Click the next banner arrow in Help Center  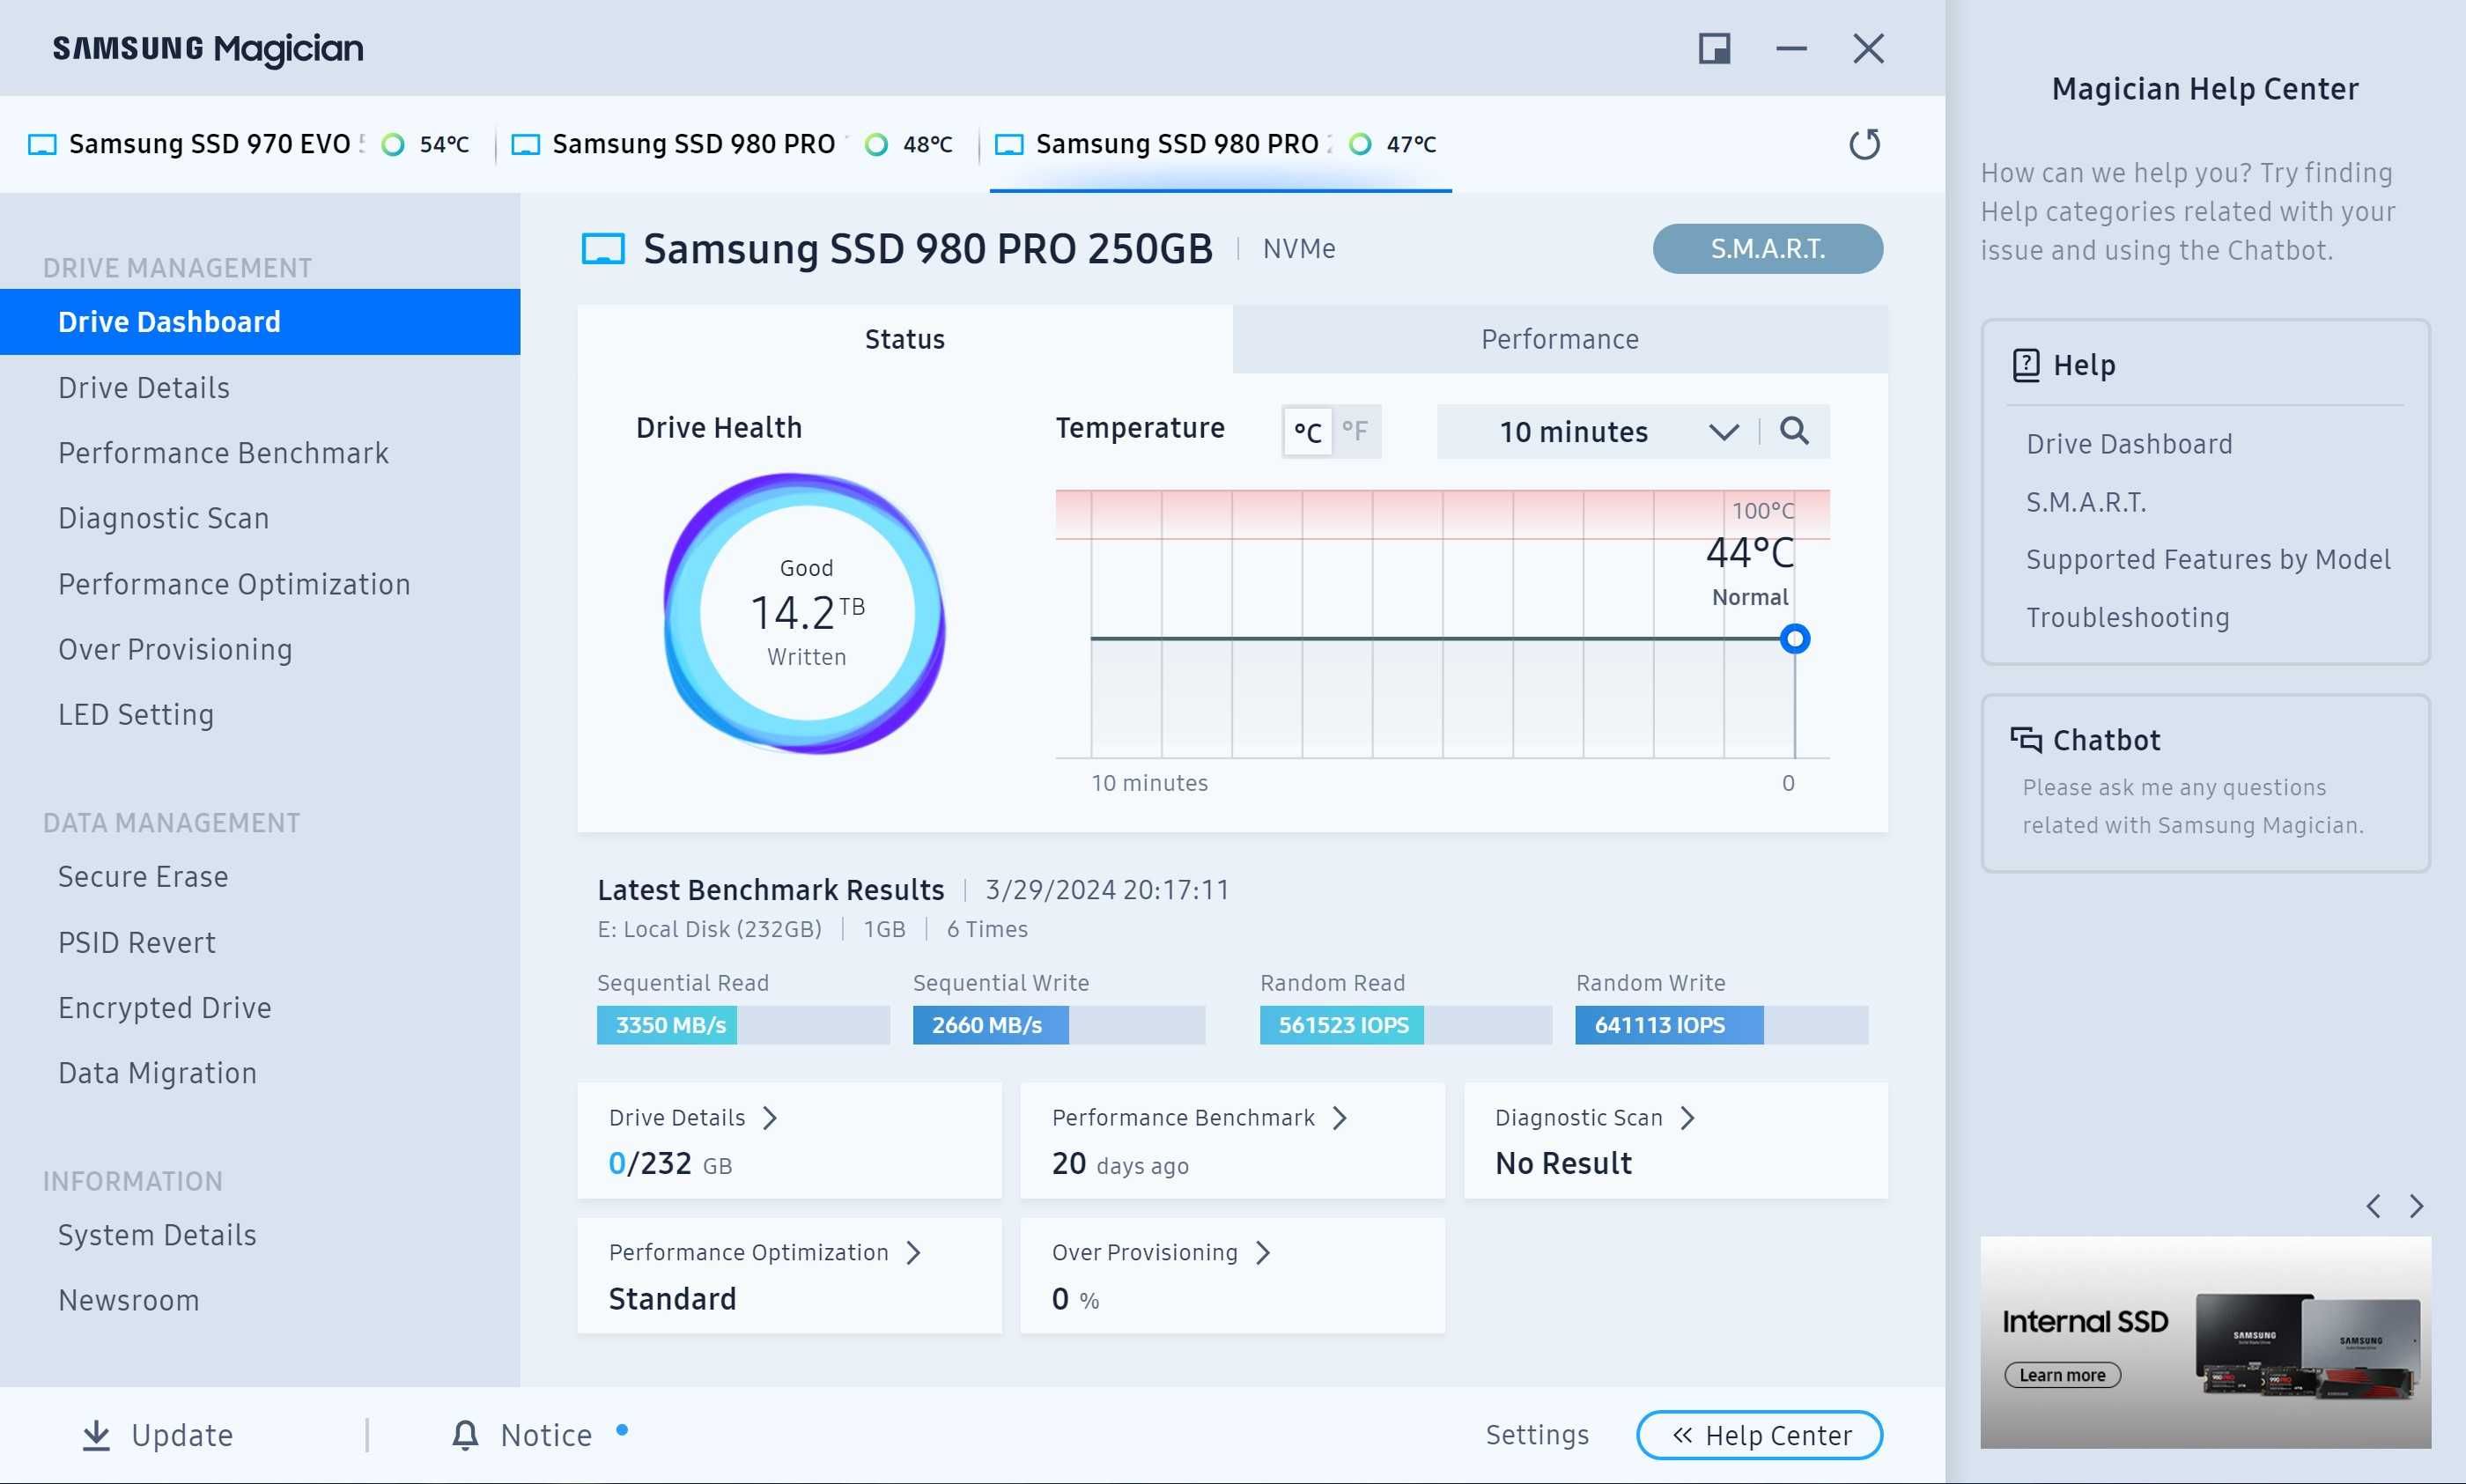point(2417,1206)
